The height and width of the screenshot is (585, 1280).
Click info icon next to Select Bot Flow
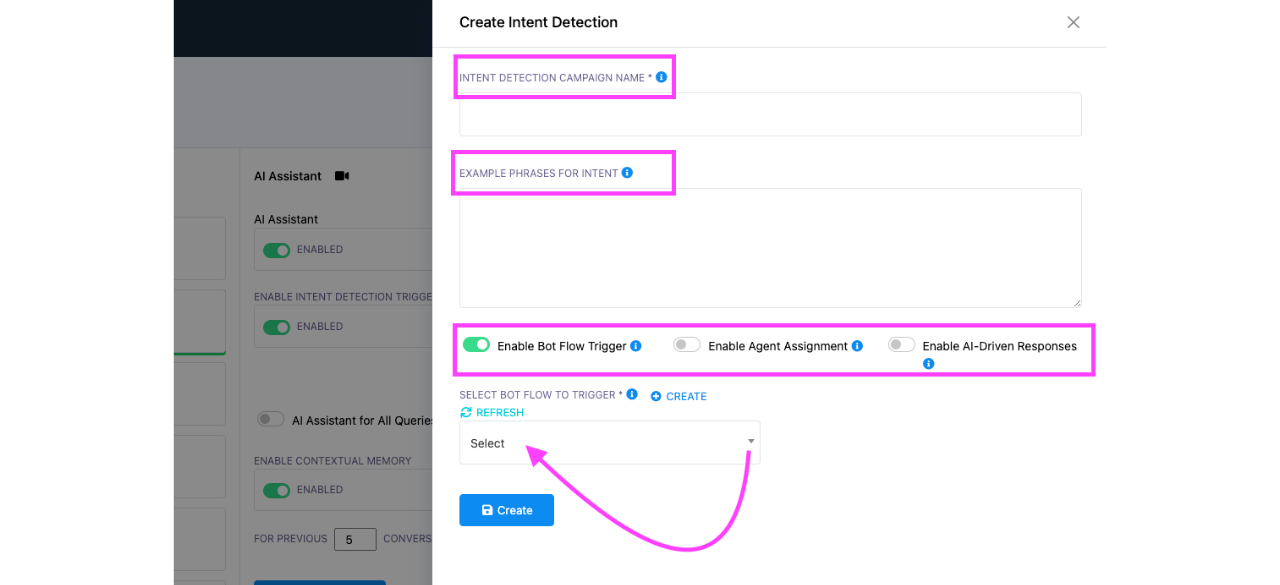point(632,394)
